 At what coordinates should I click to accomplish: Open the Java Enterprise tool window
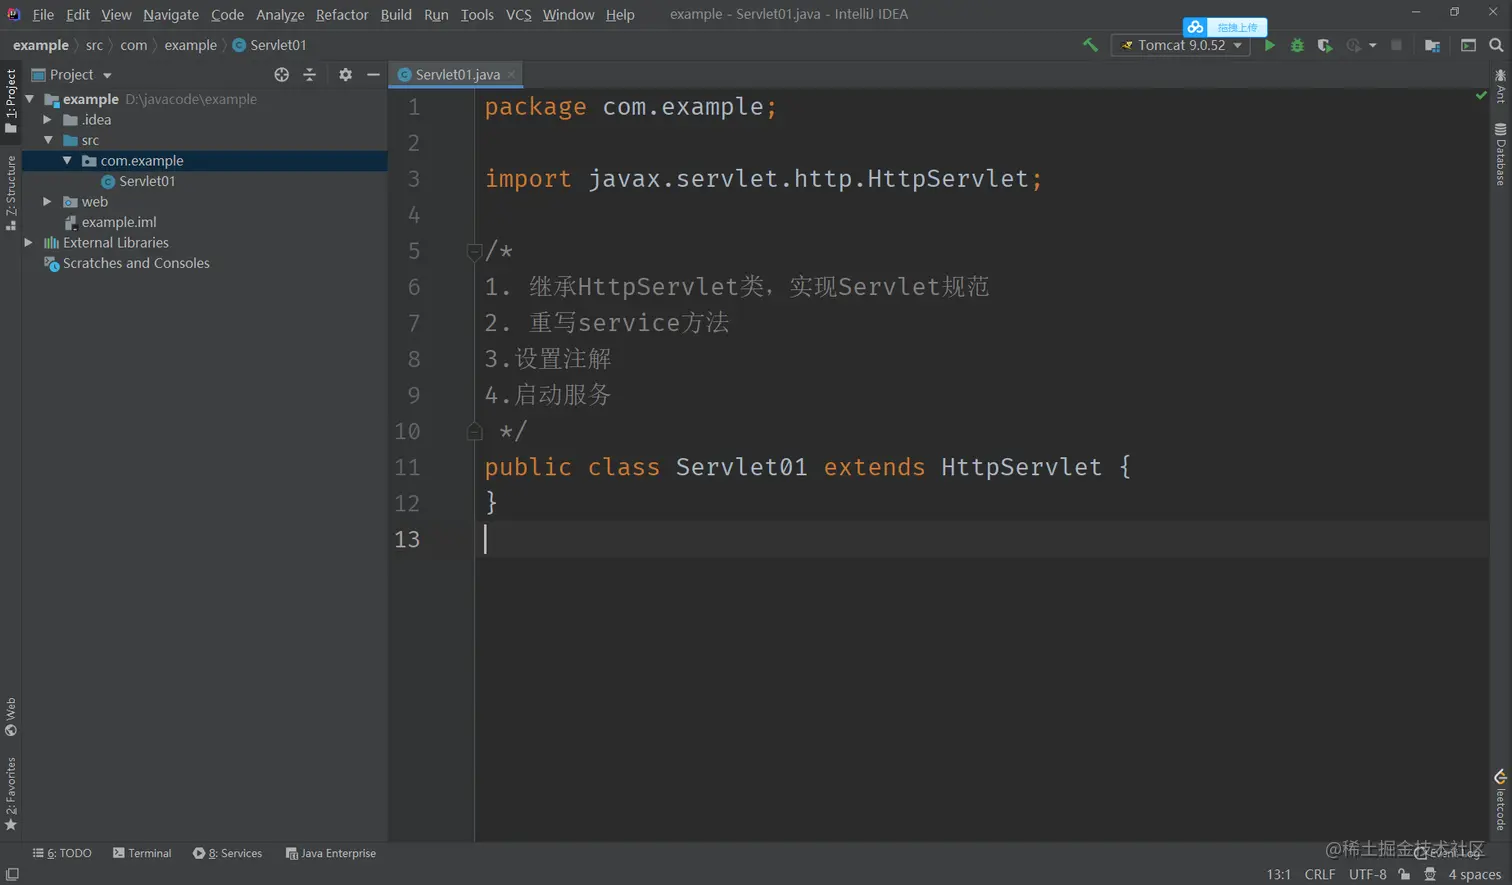[x=331, y=853]
